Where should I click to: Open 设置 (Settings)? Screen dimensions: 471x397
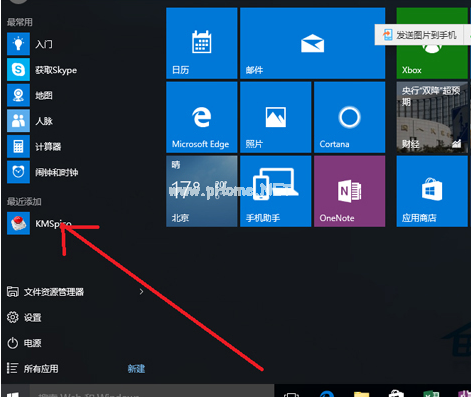[x=24, y=317]
